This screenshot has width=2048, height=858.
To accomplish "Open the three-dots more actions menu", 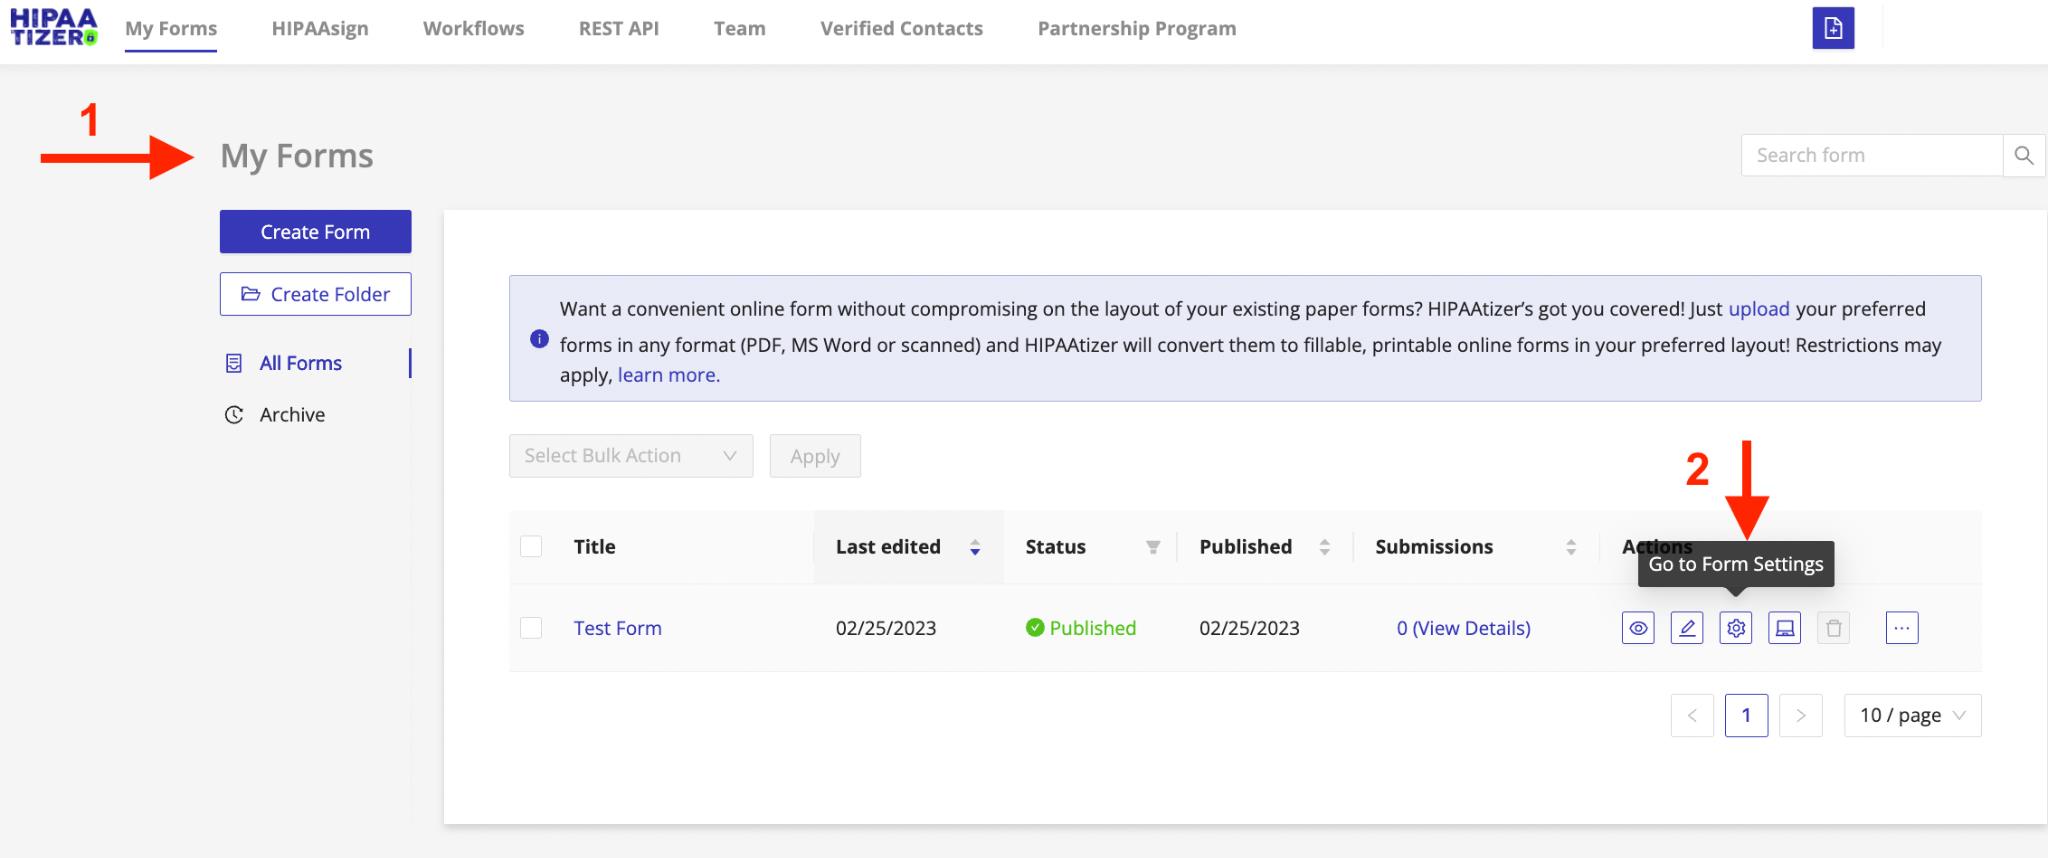I will pyautogui.click(x=1901, y=628).
